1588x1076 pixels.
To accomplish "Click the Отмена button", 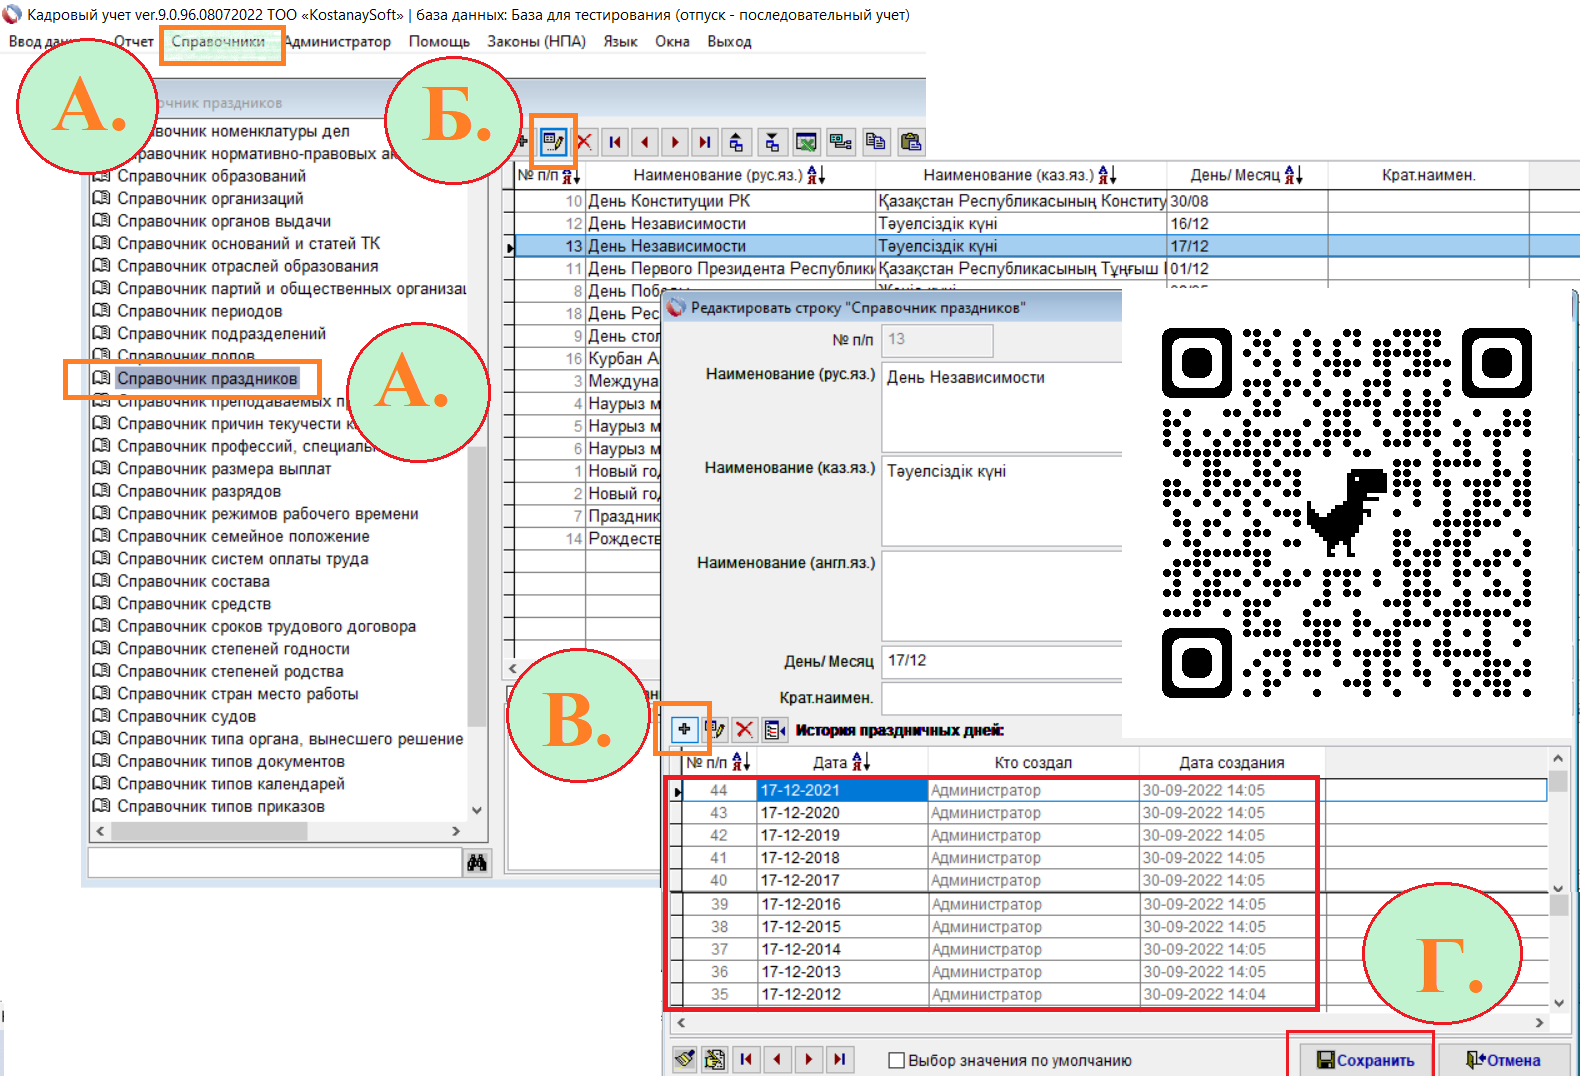I will pos(1503,1060).
